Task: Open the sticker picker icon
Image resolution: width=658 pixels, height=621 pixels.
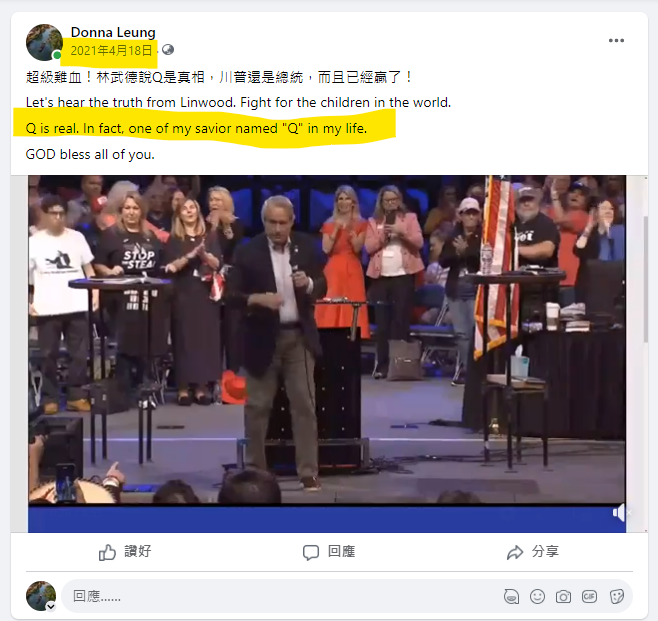Action: (x=616, y=596)
